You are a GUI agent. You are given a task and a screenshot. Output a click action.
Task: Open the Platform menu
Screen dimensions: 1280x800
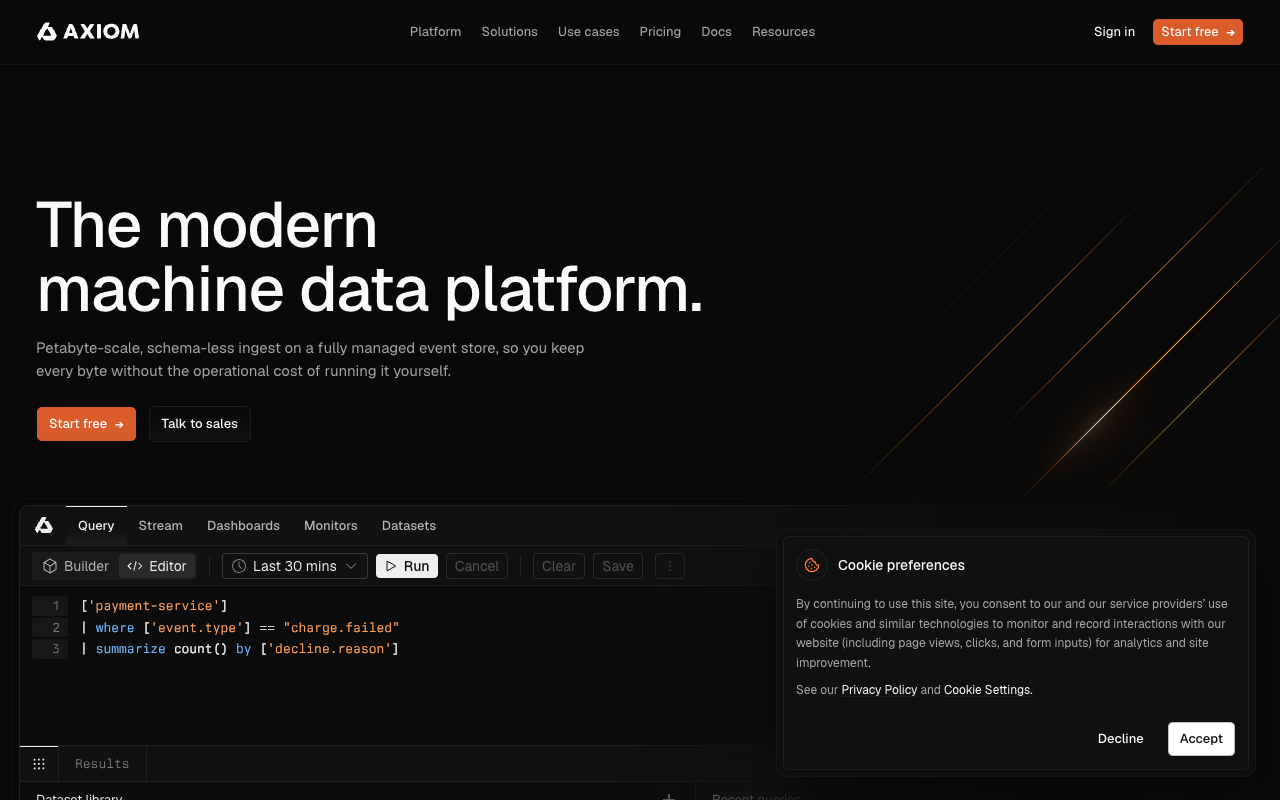(x=435, y=32)
